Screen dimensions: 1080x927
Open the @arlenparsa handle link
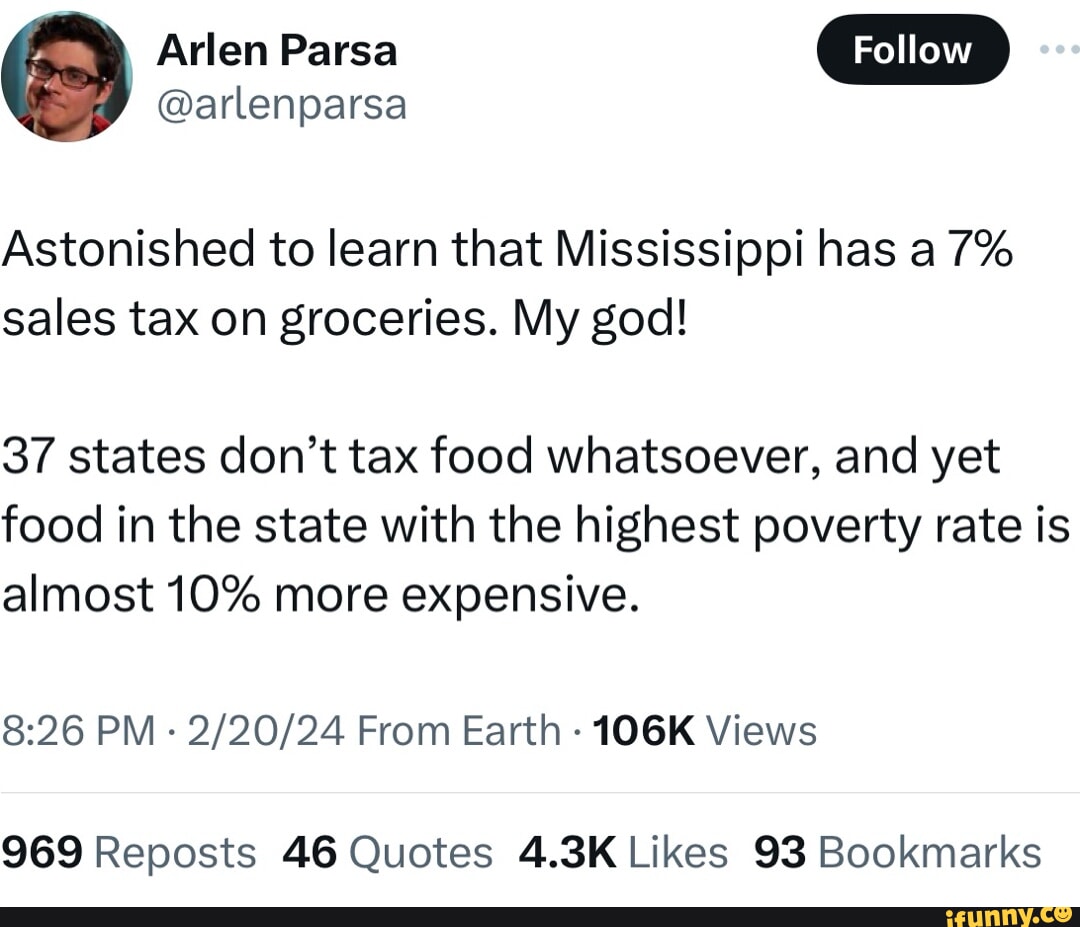point(281,103)
